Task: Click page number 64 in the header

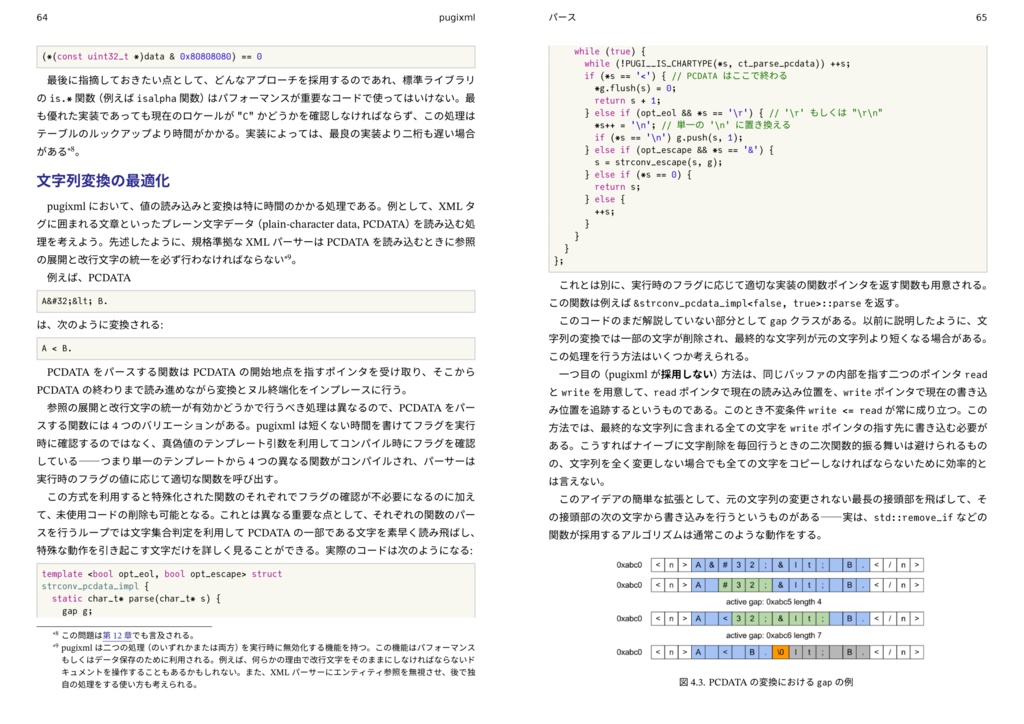Action: coord(42,18)
